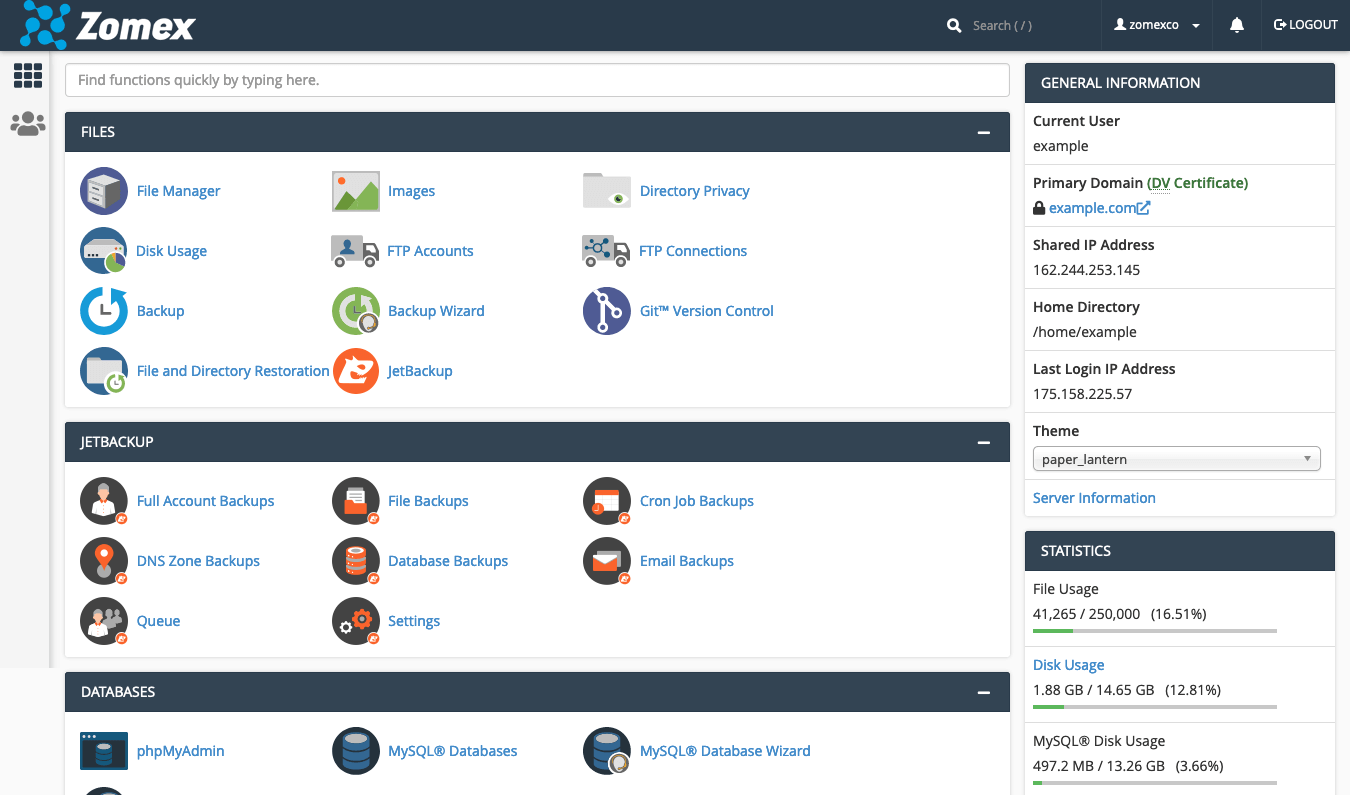This screenshot has width=1350, height=795.
Task: Click the Backup Wizard text link
Action: (436, 311)
